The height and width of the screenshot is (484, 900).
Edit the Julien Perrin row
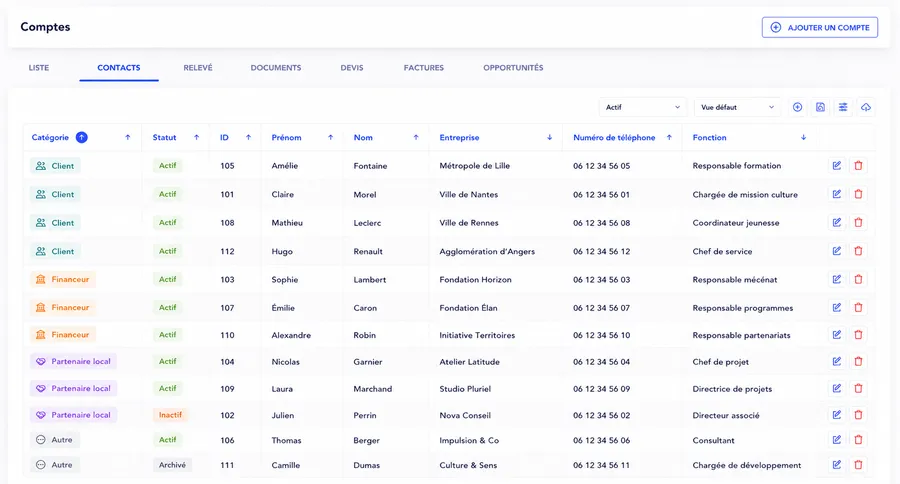837,415
